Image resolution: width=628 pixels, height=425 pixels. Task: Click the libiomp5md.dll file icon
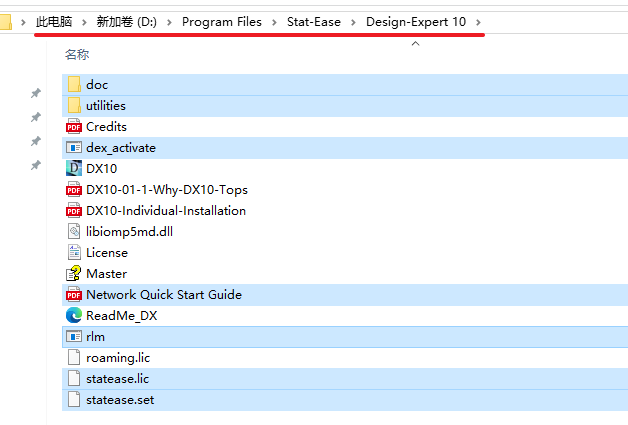point(73,232)
